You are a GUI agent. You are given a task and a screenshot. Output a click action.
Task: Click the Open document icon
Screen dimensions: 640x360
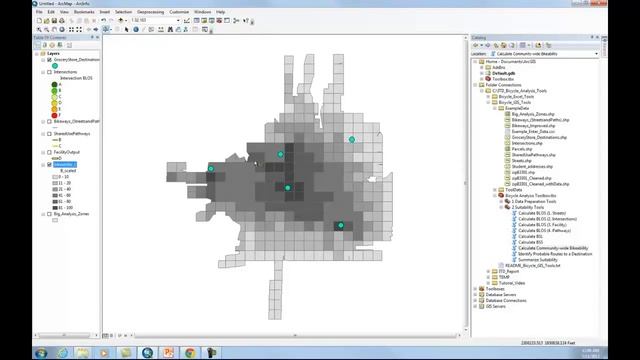click(x=47, y=20)
